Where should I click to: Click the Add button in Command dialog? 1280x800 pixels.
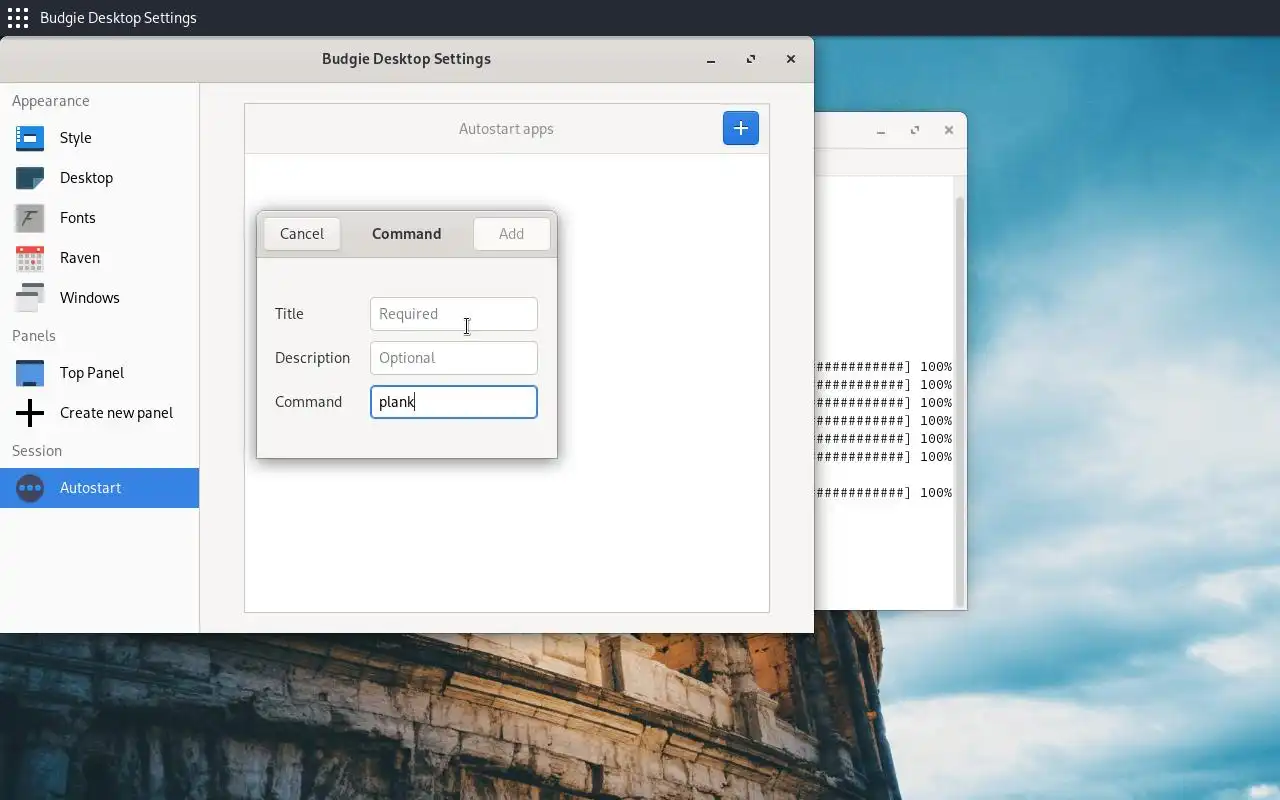[511, 234]
